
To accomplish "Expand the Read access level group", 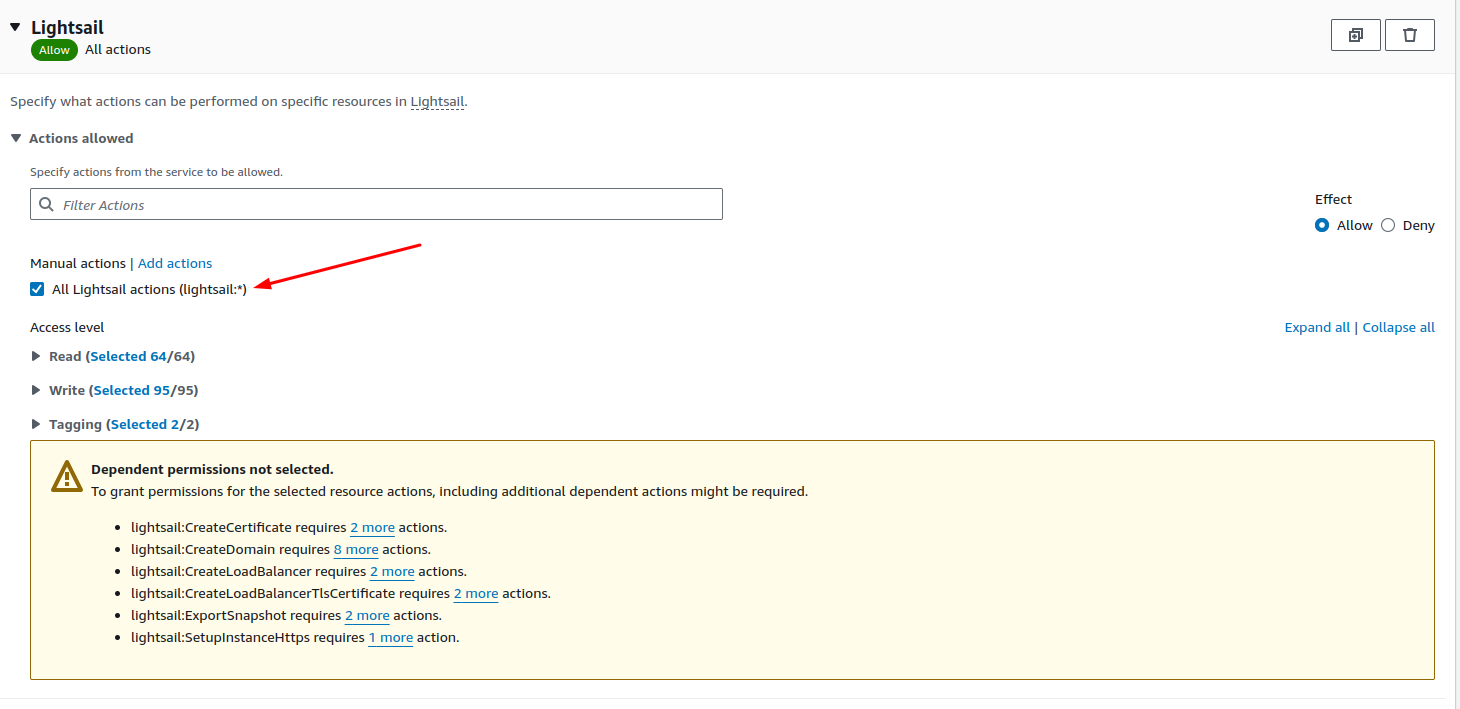I will pyautogui.click(x=38, y=356).
